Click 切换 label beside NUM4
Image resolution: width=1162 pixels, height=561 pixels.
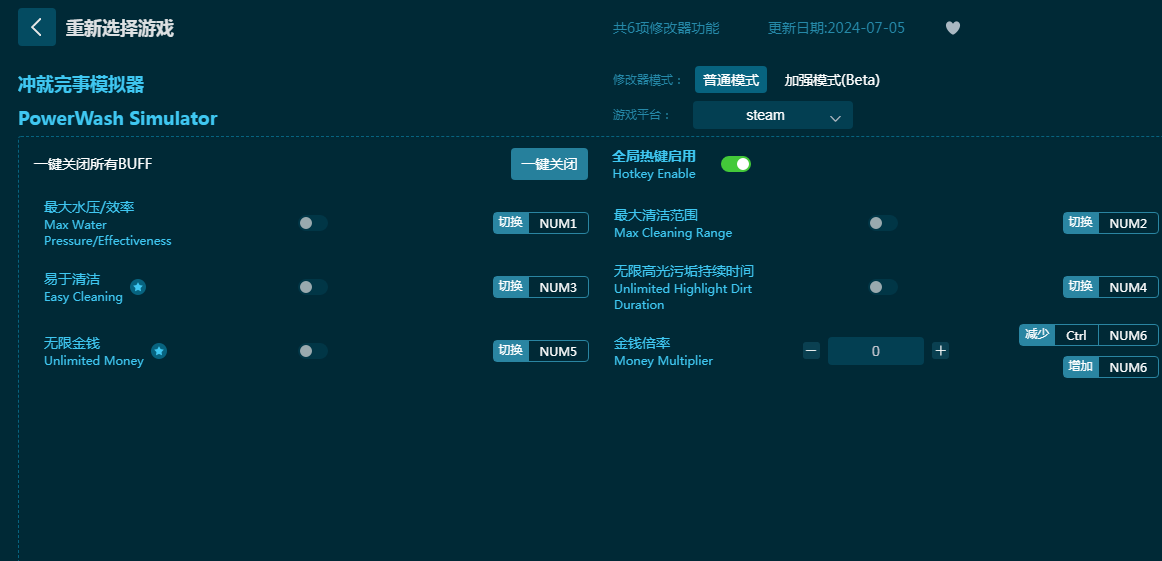[1080, 287]
